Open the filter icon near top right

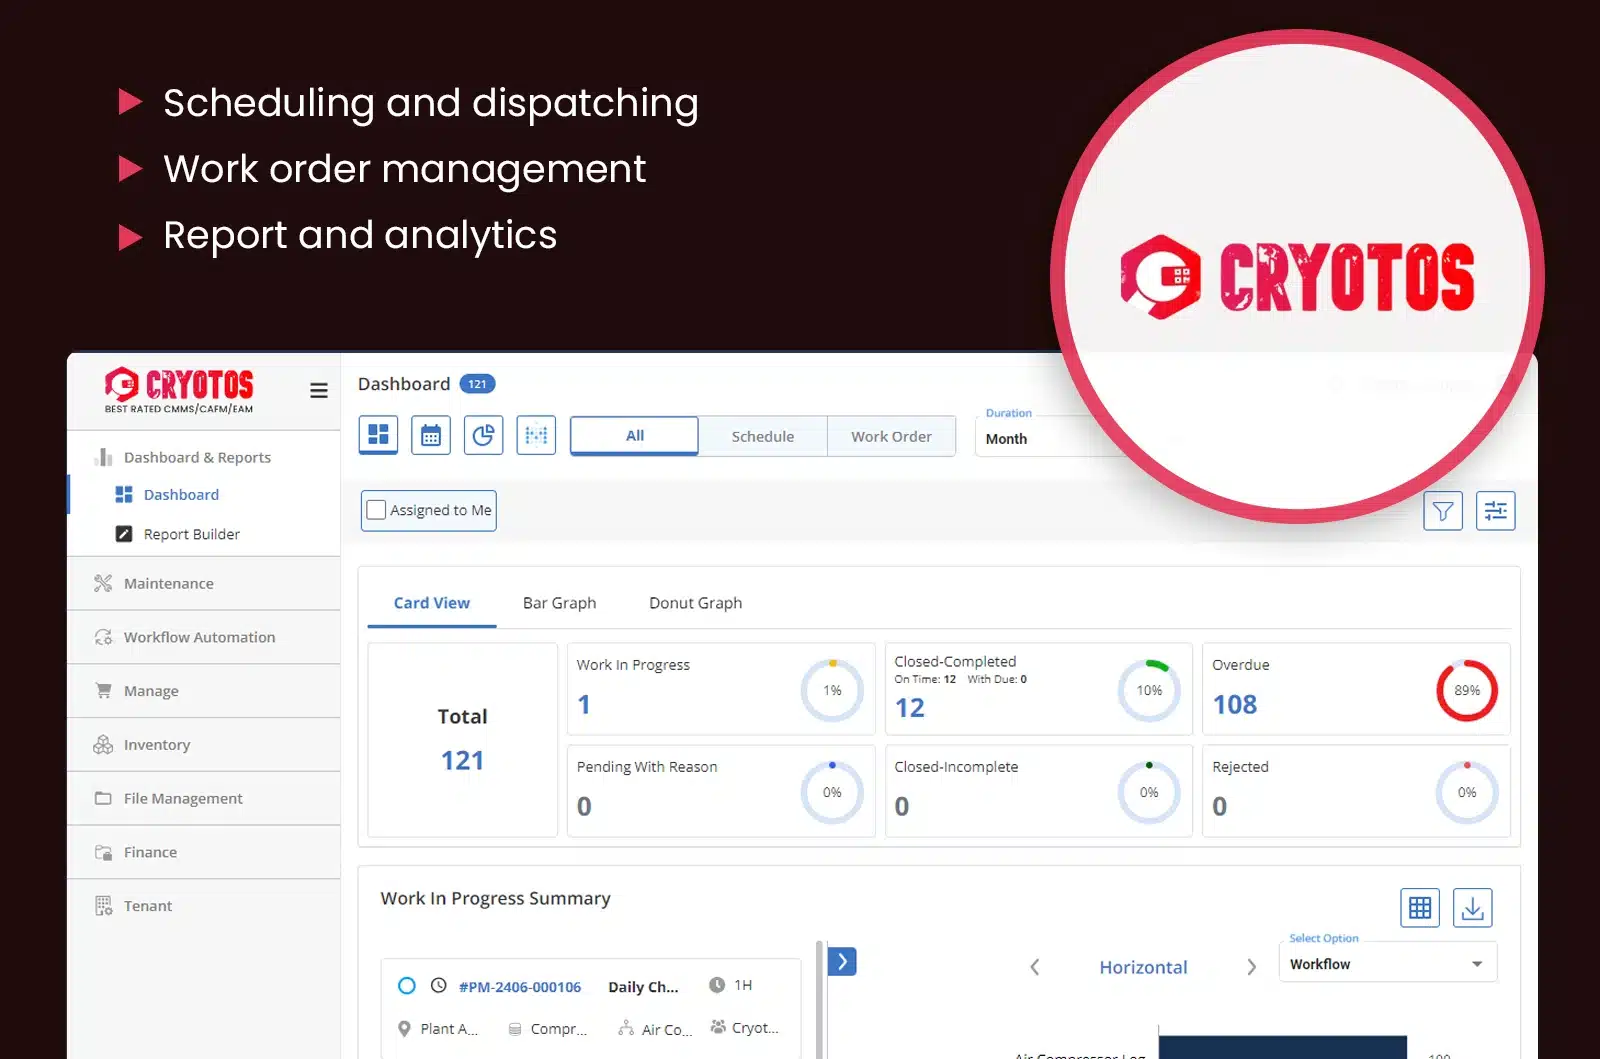(x=1442, y=510)
